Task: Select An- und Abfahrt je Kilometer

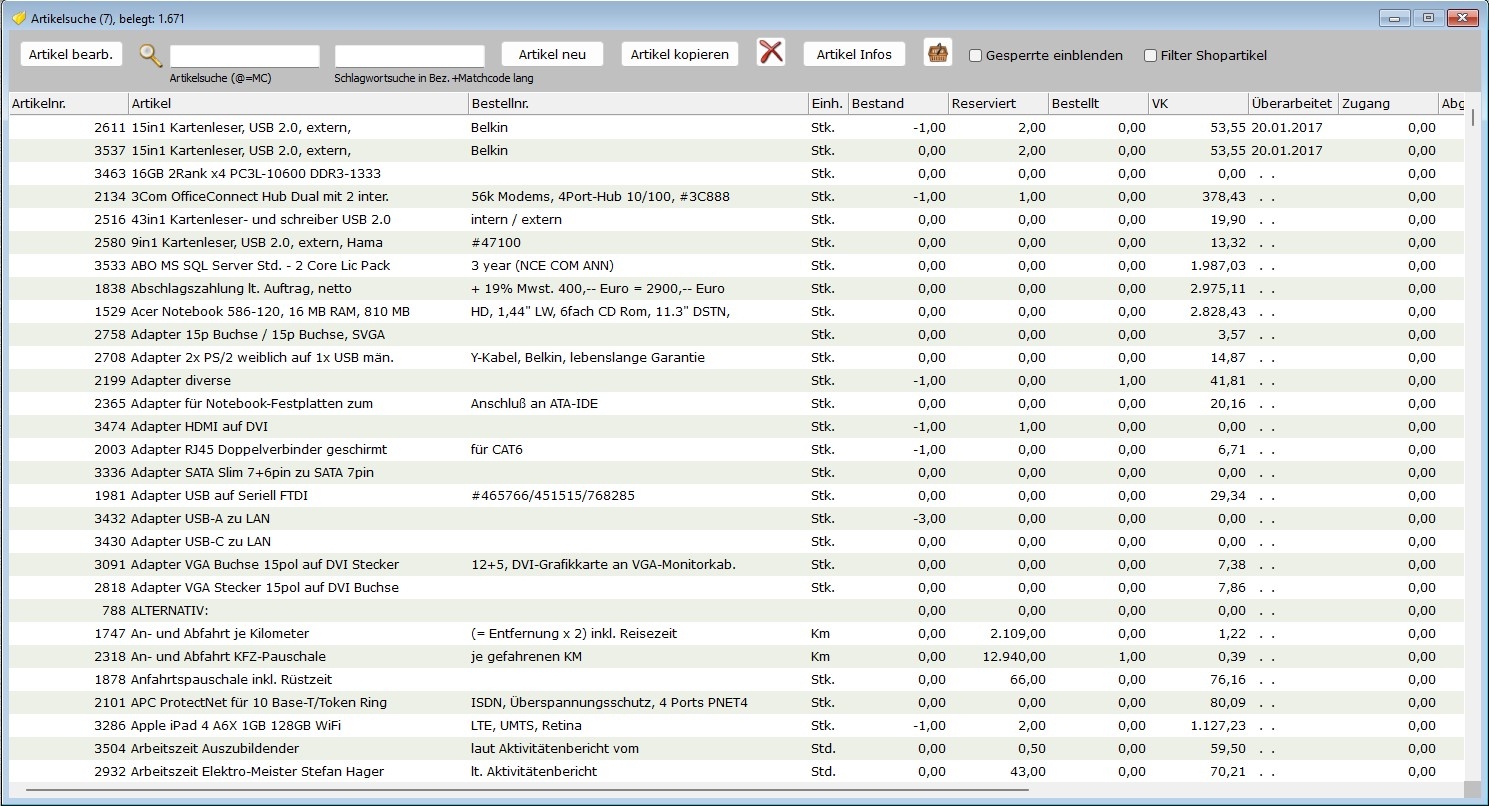Action: pyautogui.click(x=737, y=633)
